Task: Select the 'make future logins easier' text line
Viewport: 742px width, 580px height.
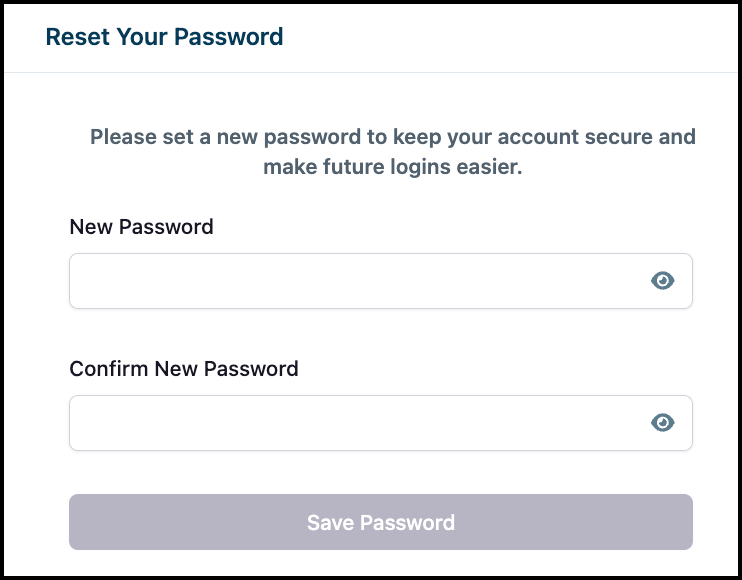Action: (x=392, y=168)
